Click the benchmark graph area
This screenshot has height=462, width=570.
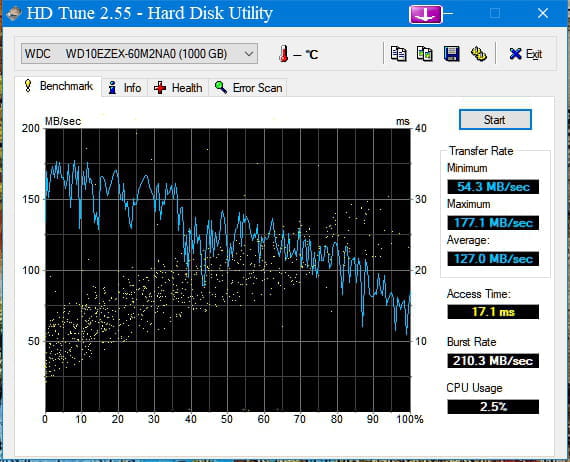pyautogui.click(x=228, y=270)
